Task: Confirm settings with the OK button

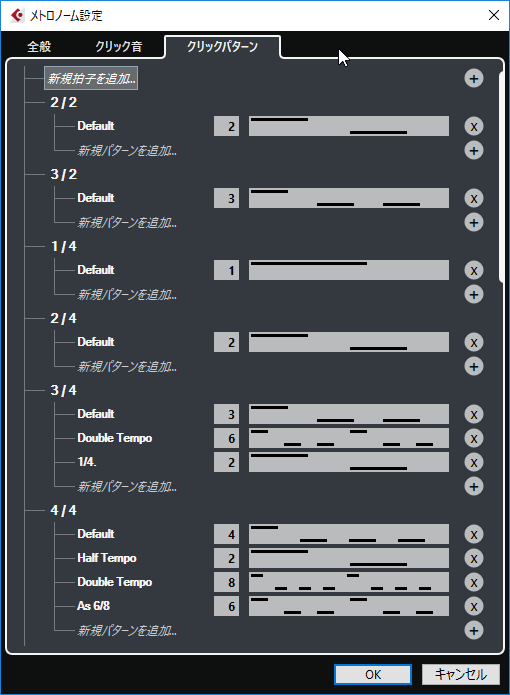Action: (373, 674)
